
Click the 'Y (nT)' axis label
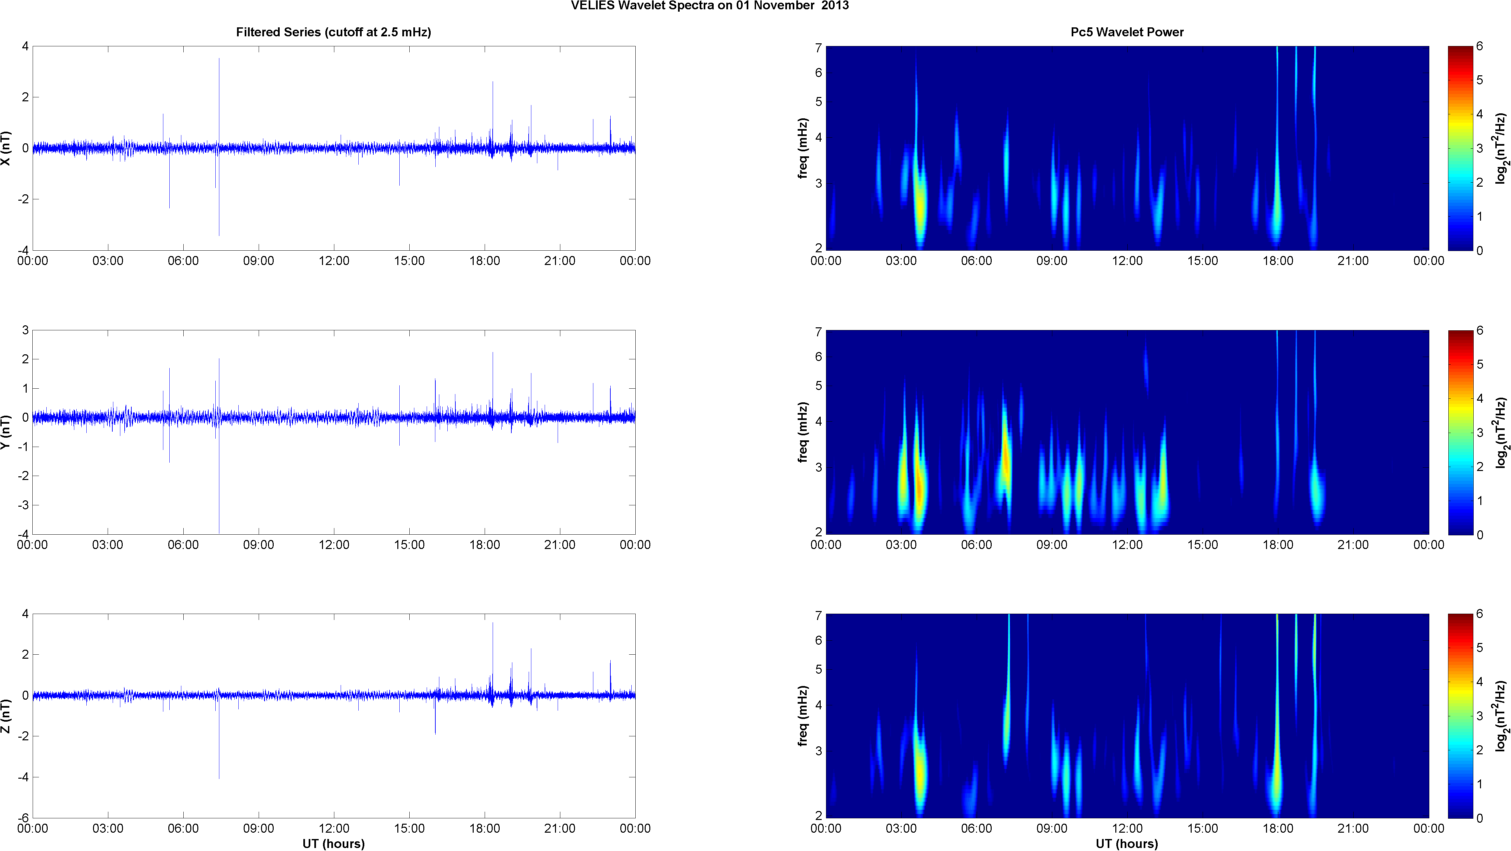click(7, 432)
